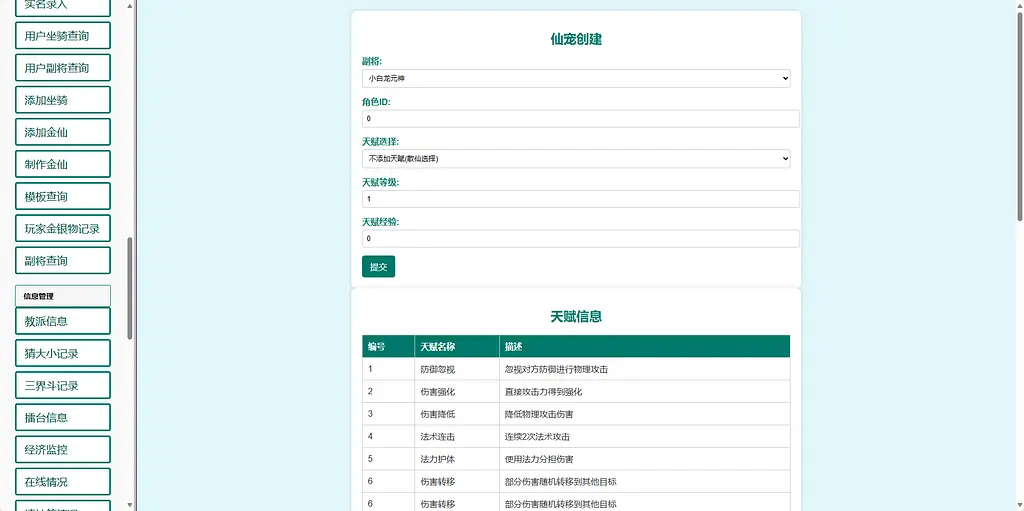Image resolution: width=1024 pixels, height=511 pixels.
Task: Open the 添加金仙 sidebar page
Action: [x=62, y=132]
